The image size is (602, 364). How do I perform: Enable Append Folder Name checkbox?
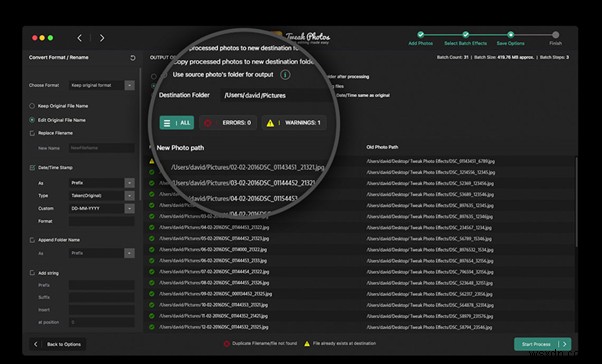coord(32,240)
